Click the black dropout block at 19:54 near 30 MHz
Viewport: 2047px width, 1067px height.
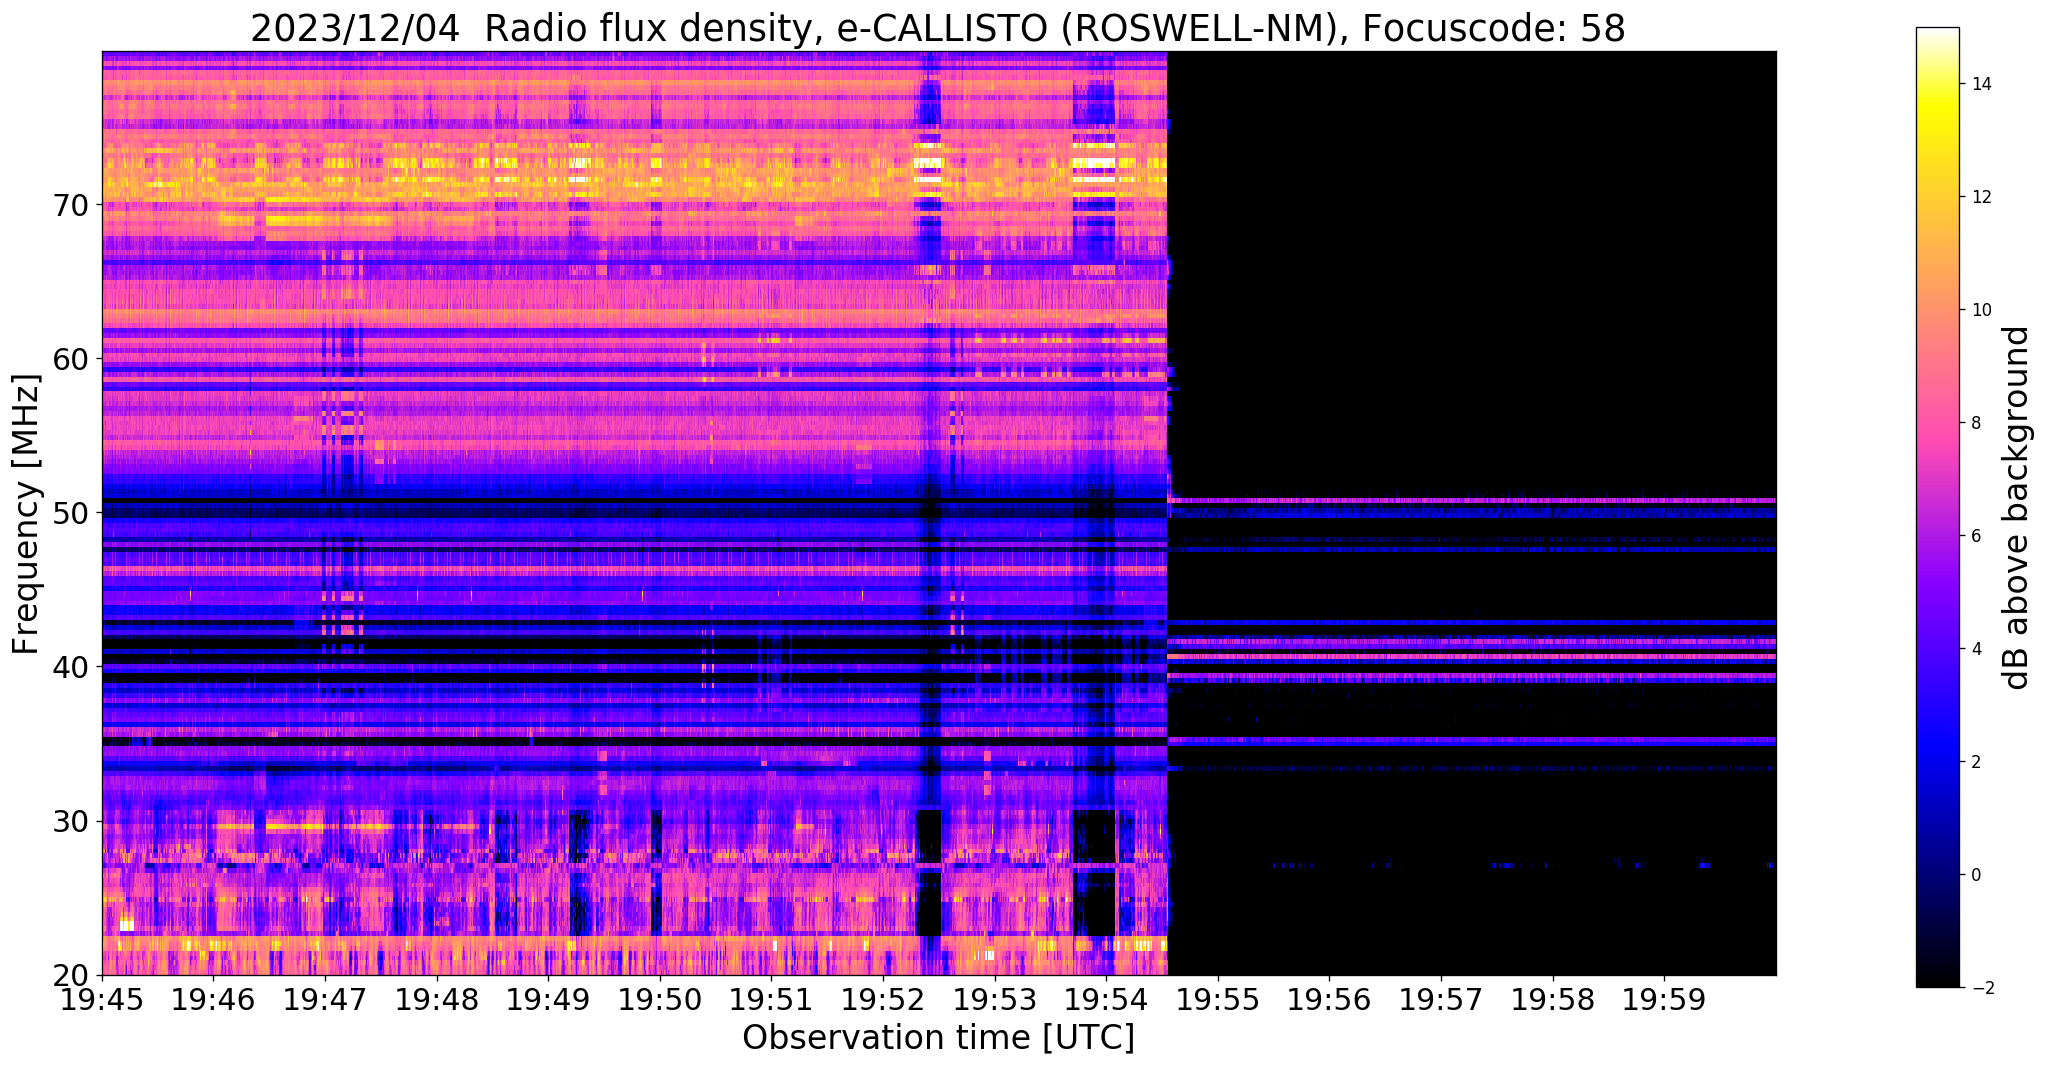(1094, 836)
